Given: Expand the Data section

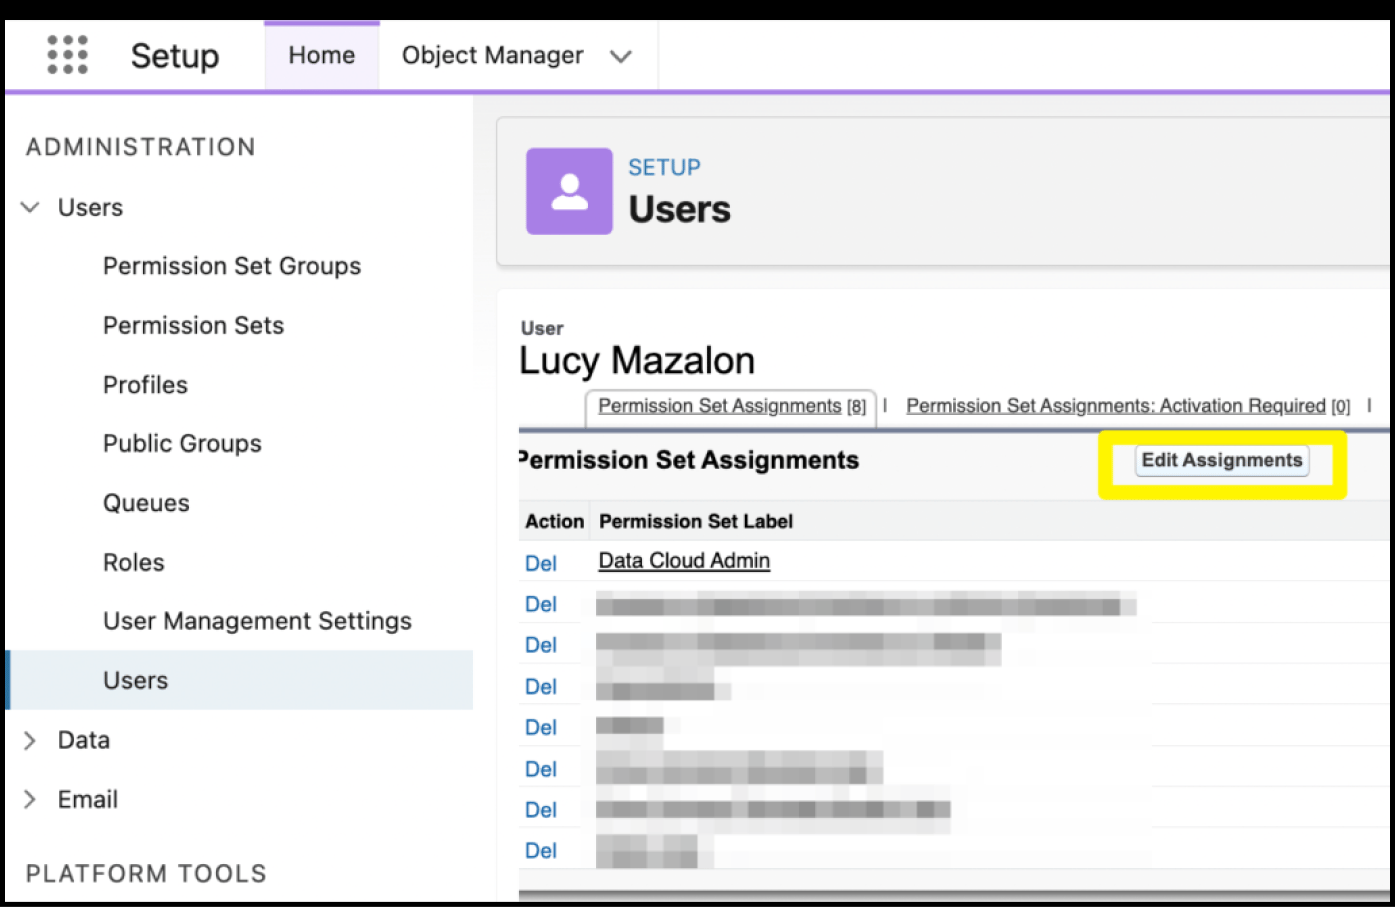Looking at the screenshot, I should click(x=28, y=740).
